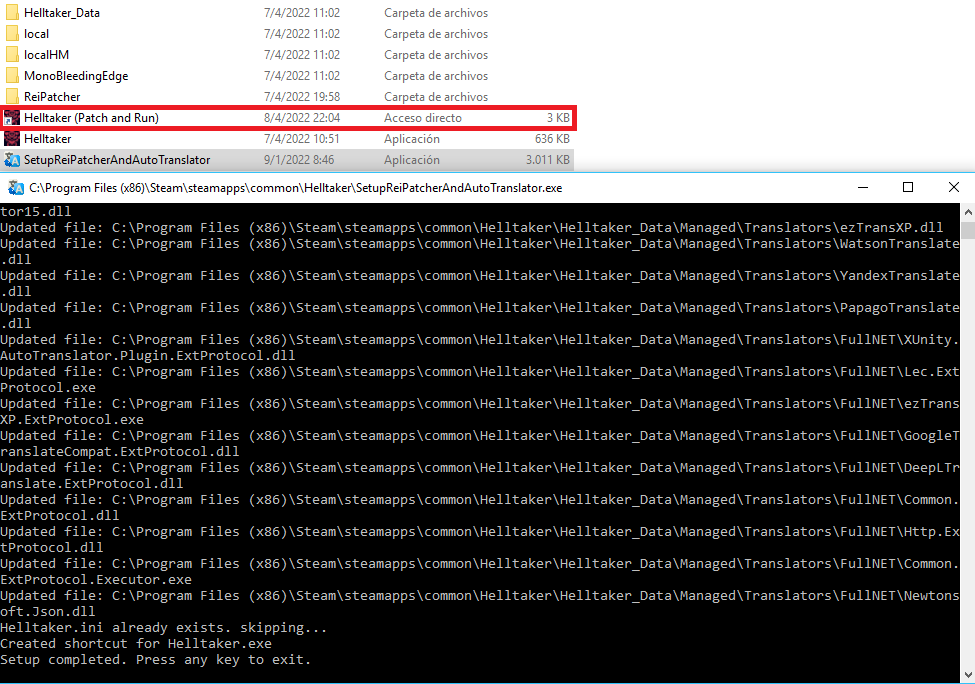The image size is (975, 684).
Task: Click the console scrollbar thumb
Action: [968, 230]
